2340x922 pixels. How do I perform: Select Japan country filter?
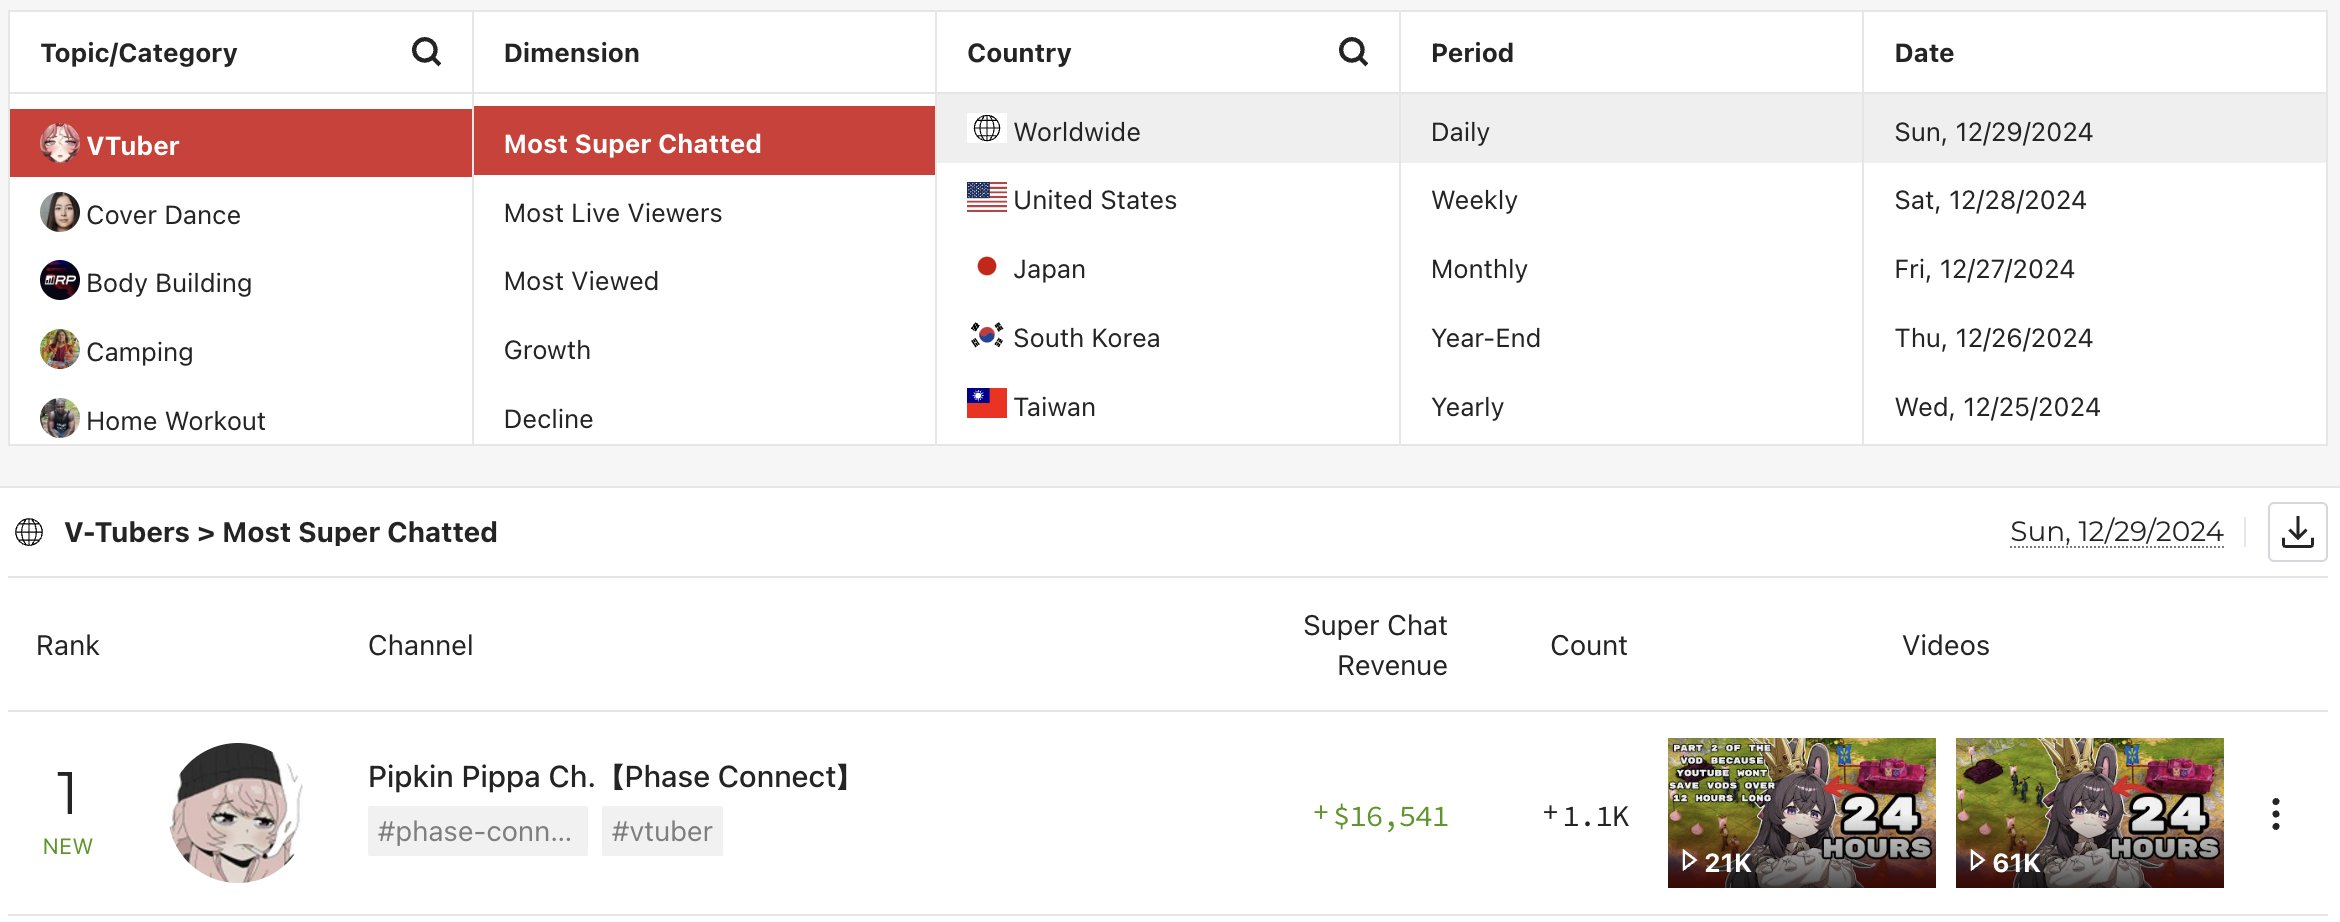tap(1168, 268)
